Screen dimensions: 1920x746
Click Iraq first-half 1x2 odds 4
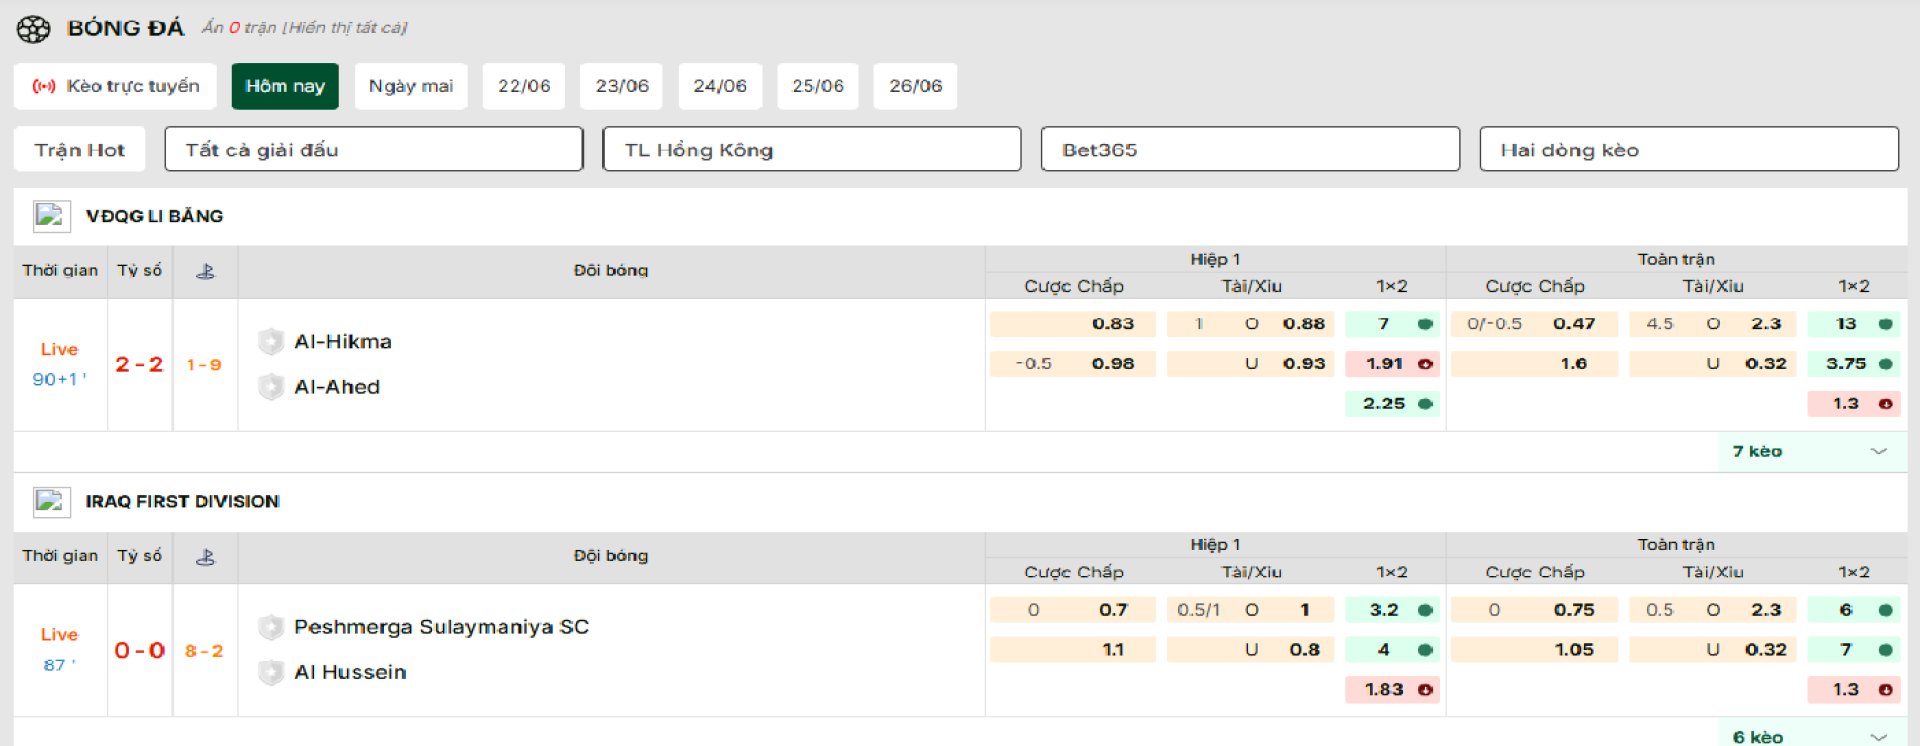(1392, 650)
